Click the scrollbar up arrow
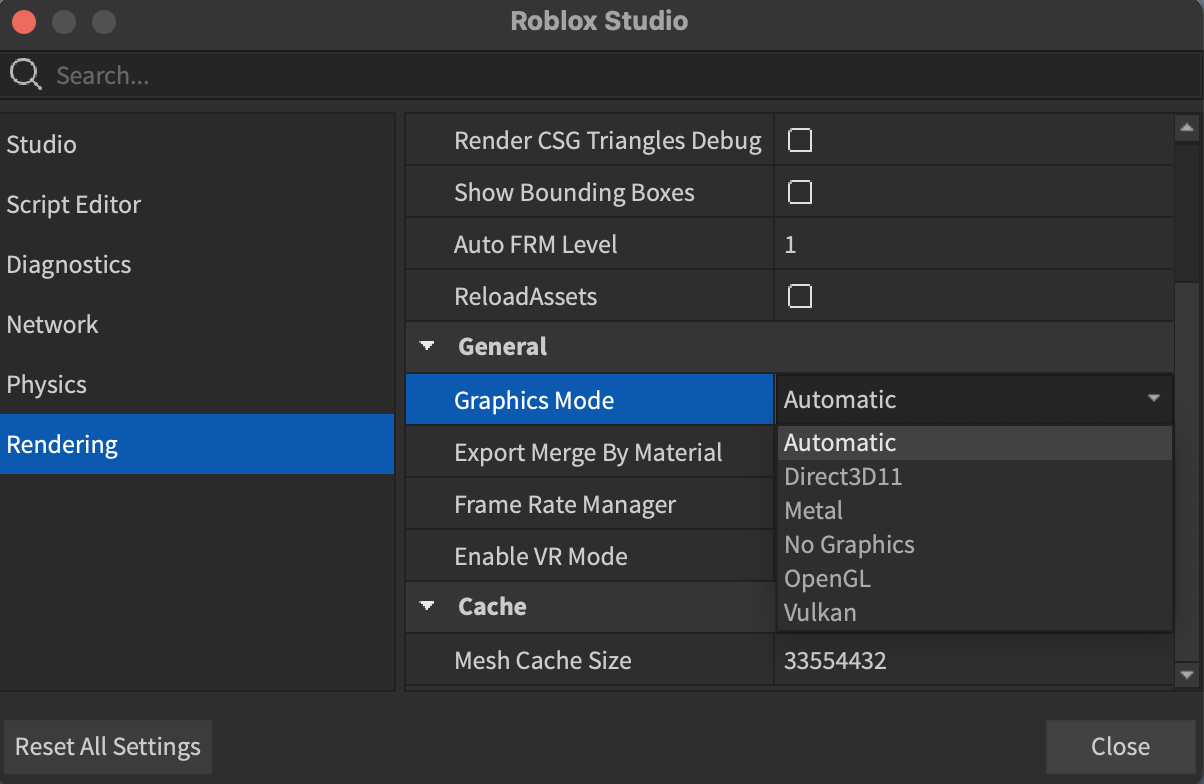Image resolution: width=1204 pixels, height=784 pixels. pos(1186,127)
